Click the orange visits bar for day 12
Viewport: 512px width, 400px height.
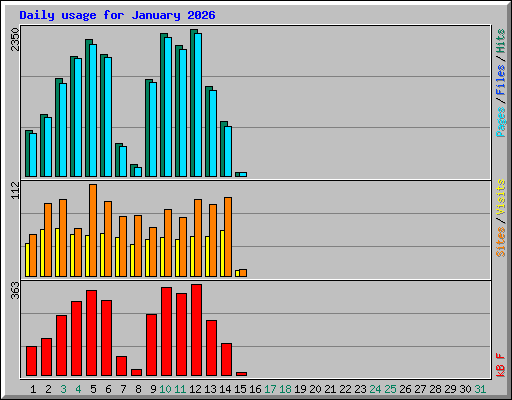pos(198,238)
